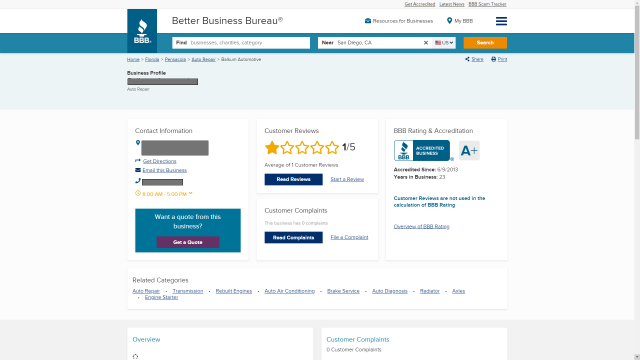Screen dimensions: 640x360
Task: Open the Latest News link
Action: click(452, 4)
